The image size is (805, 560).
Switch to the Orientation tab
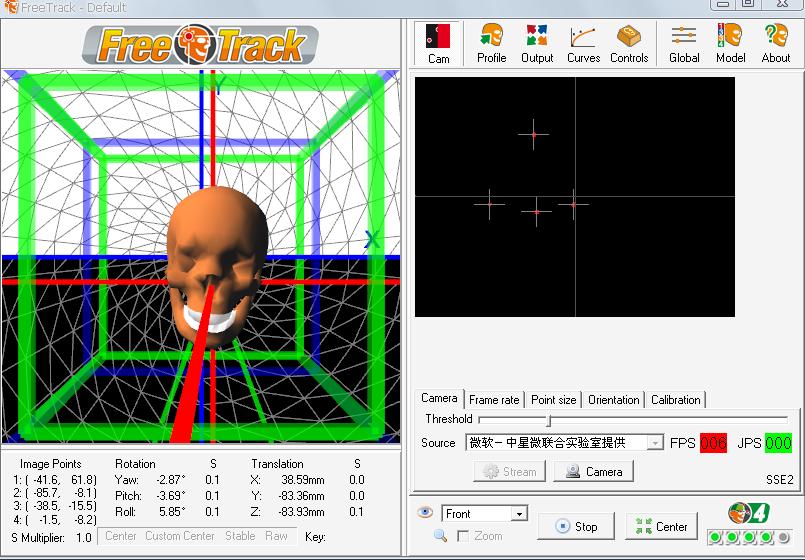[x=614, y=400]
